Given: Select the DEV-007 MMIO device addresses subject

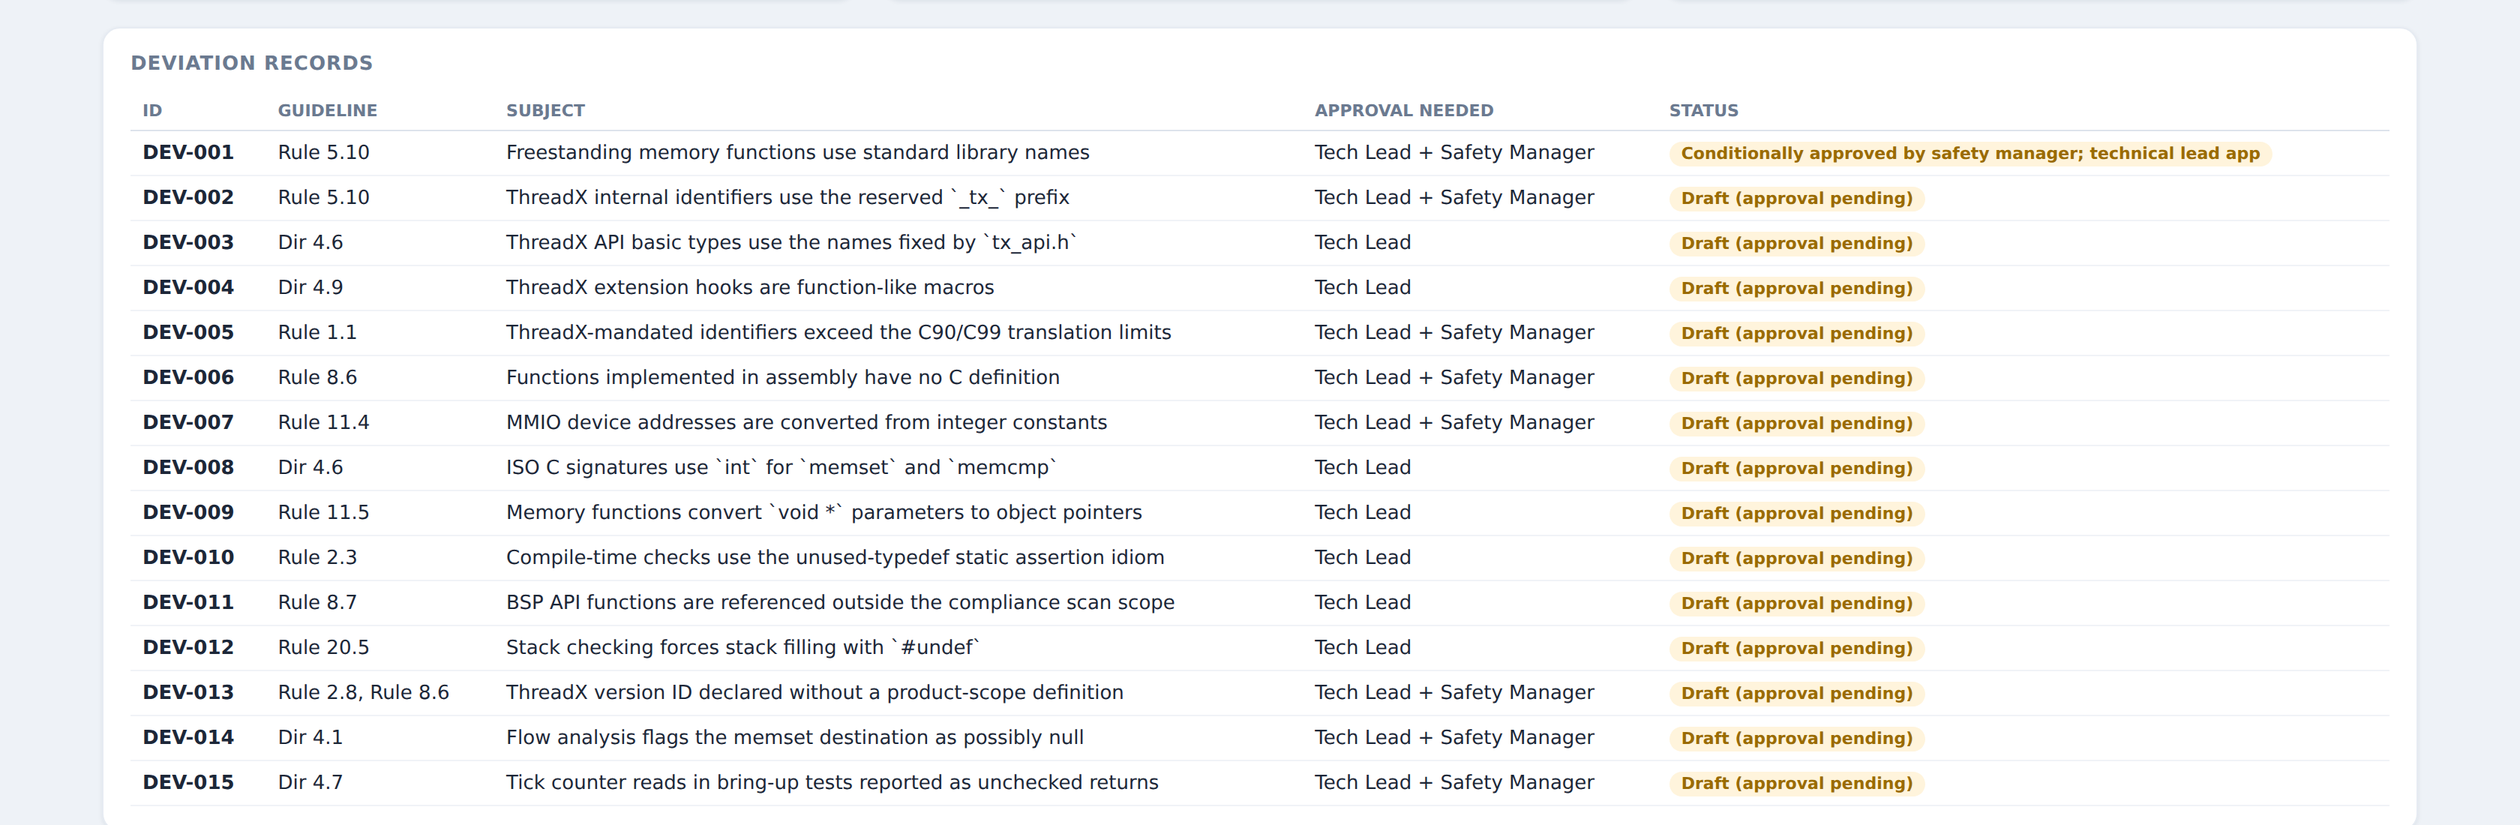Looking at the screenshot, I should [806, 423].
